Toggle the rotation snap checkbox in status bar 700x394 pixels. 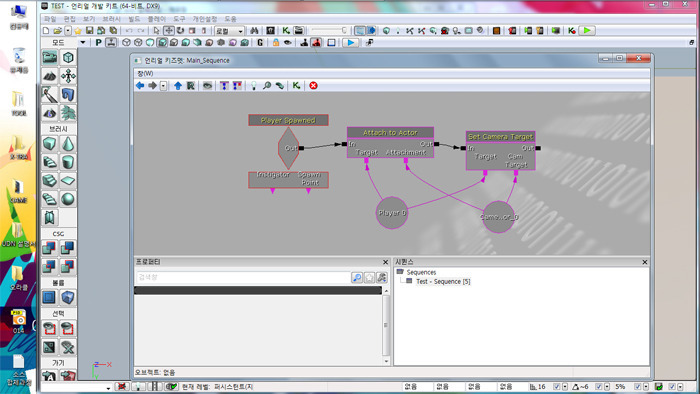pos(599,387)
